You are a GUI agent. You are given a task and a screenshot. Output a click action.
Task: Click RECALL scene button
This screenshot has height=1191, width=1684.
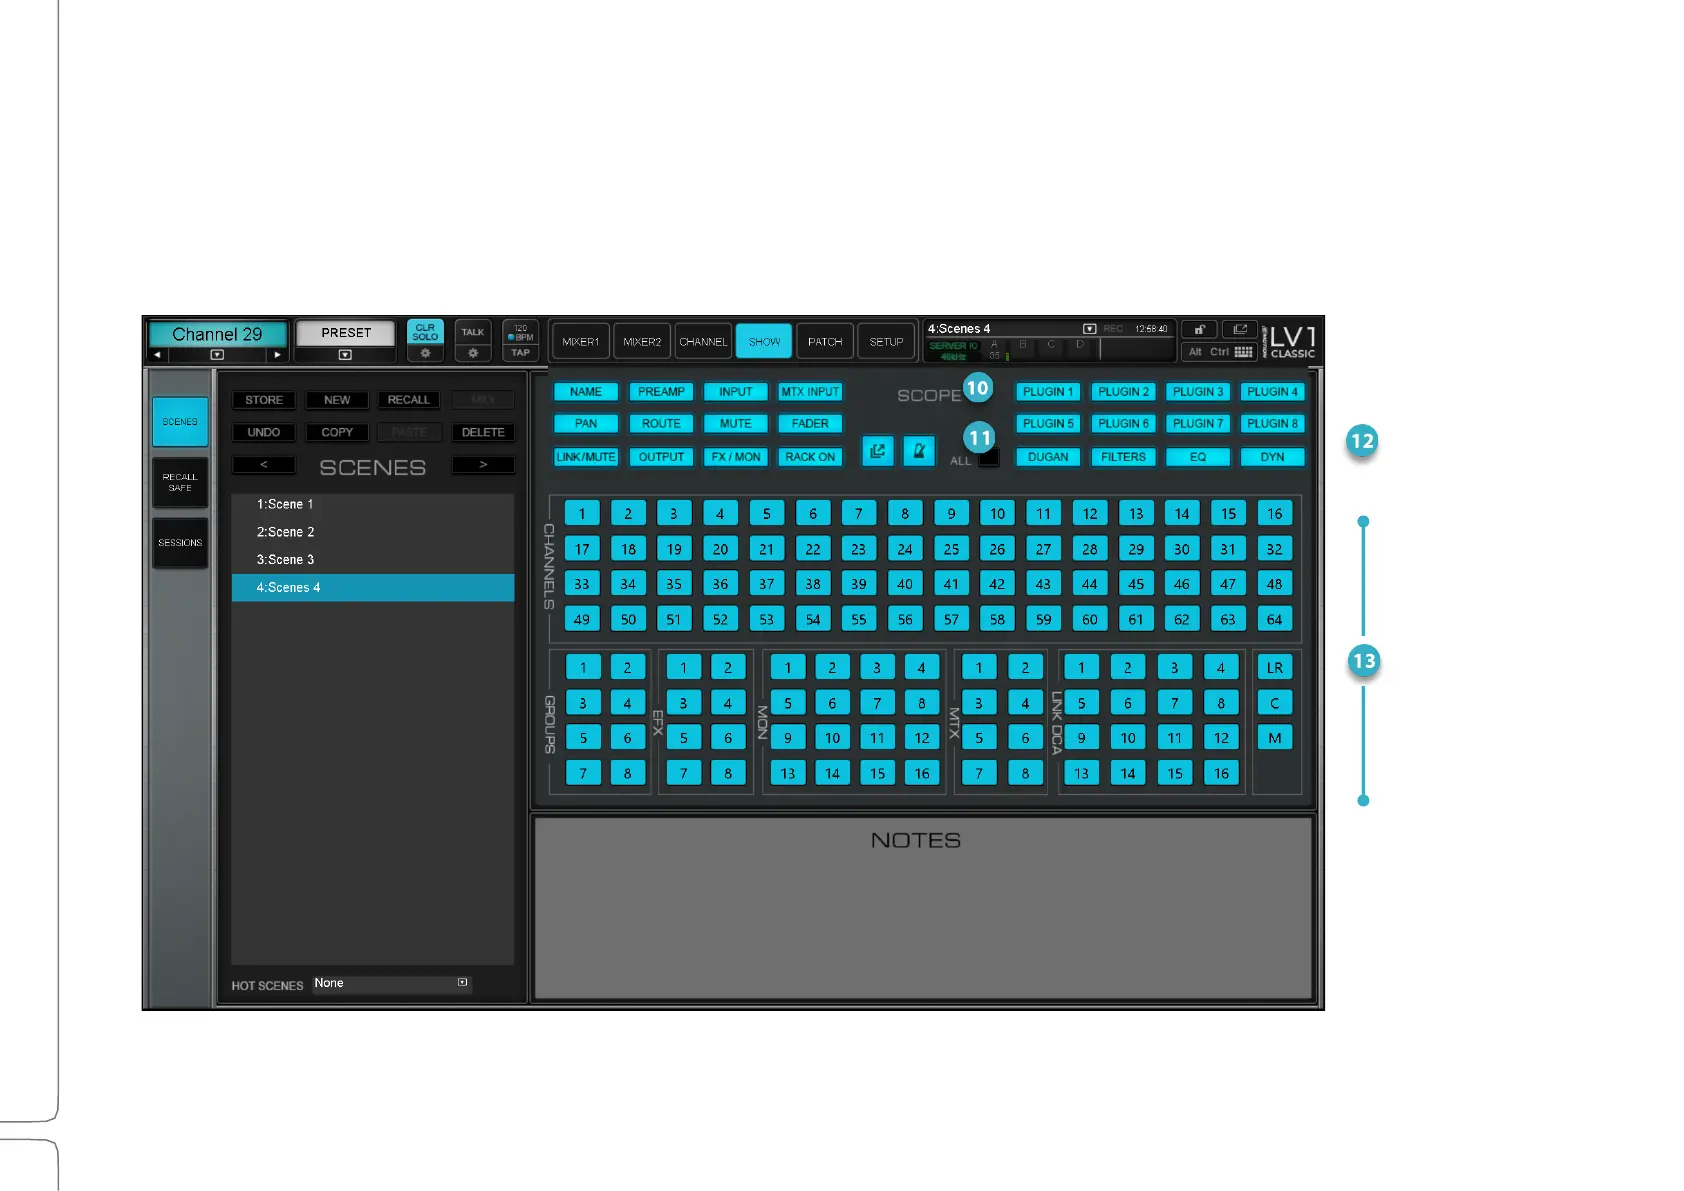click(409, 400)
